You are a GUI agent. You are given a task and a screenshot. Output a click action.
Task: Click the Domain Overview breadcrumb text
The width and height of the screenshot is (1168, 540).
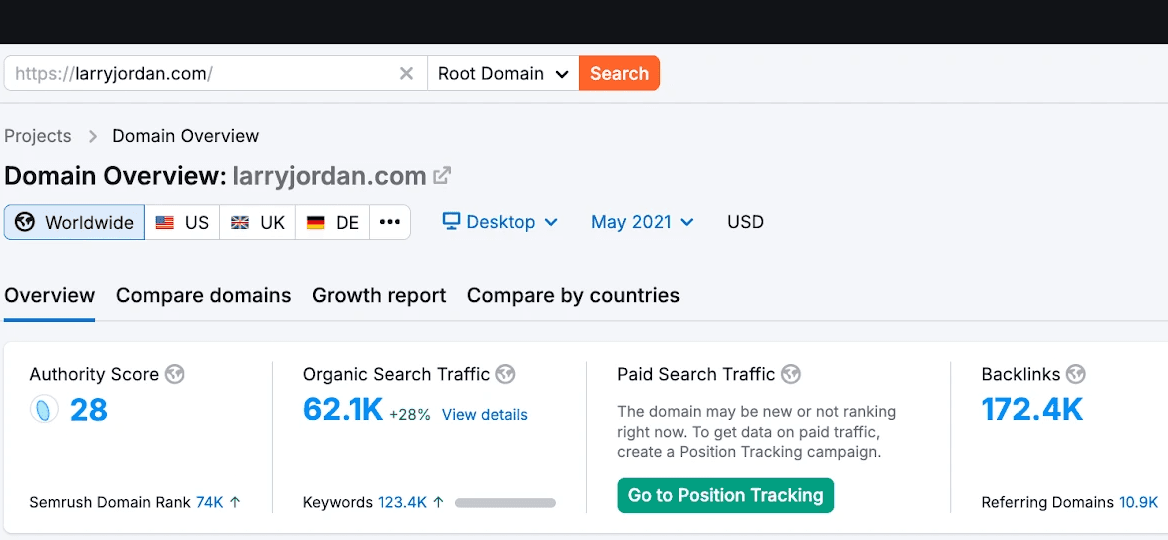coord(185,136)
